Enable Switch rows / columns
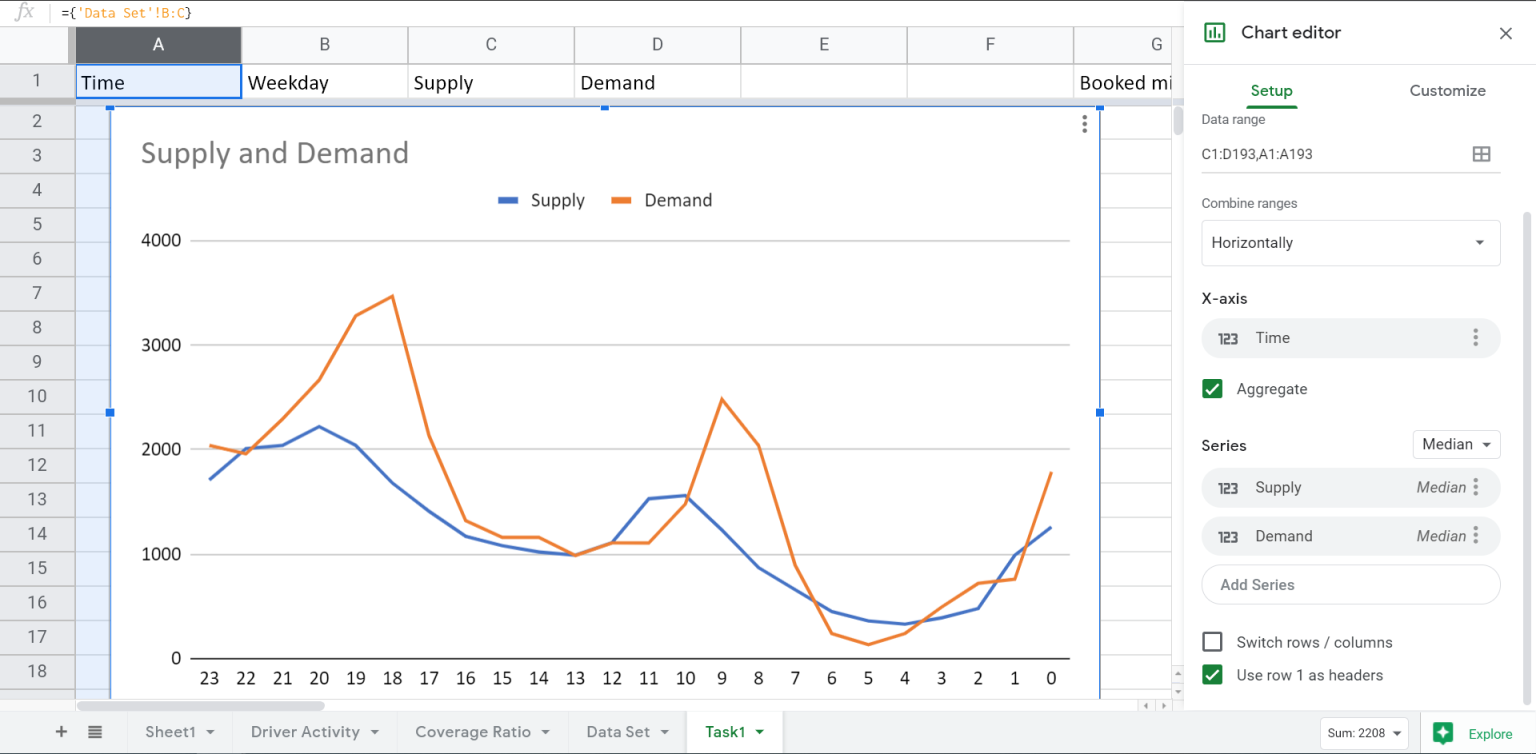1536x754 pixels. 1212,641
